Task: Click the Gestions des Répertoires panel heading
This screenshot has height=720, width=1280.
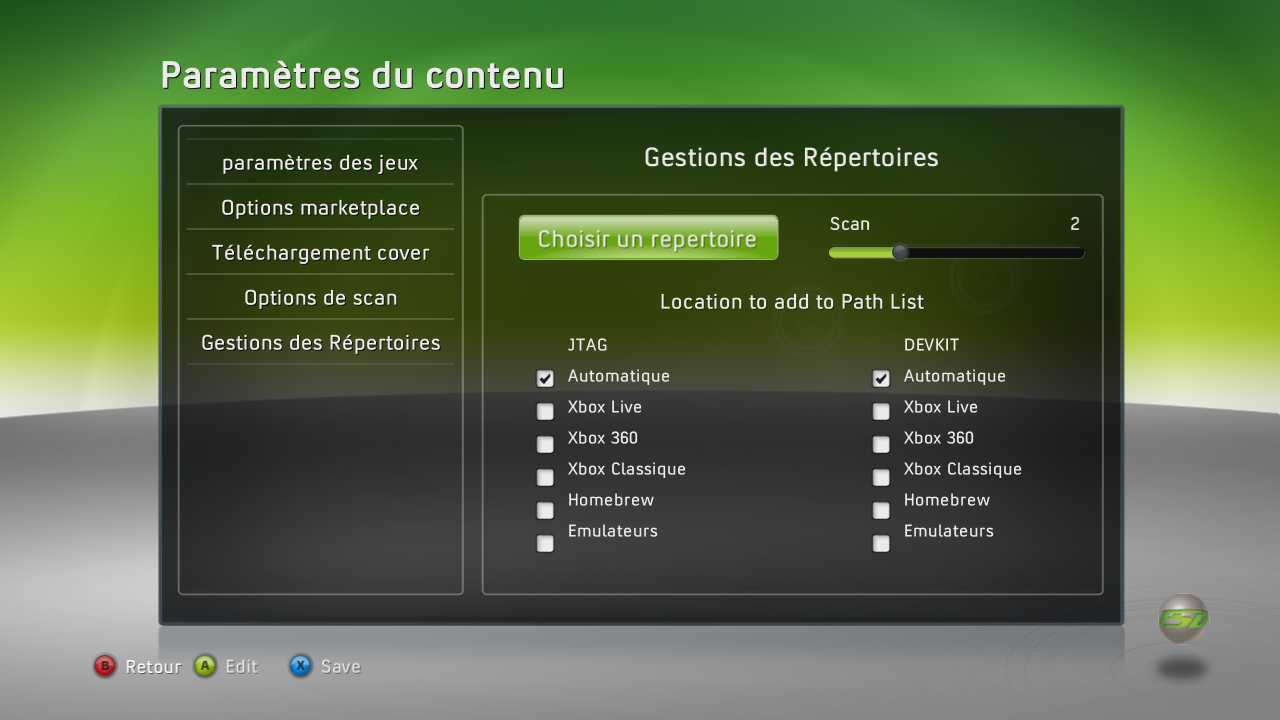Action: [791, 157]
